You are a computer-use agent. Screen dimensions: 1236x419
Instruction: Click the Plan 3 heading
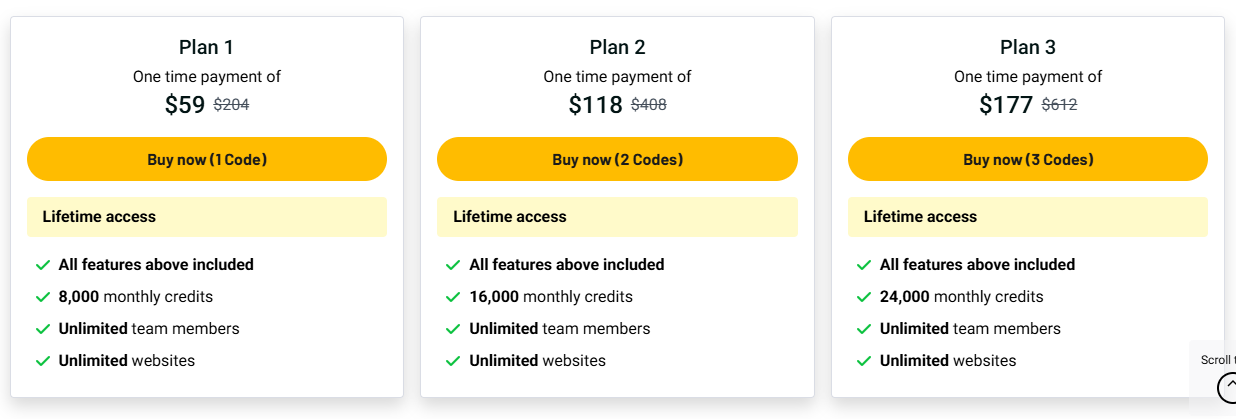[1028, 47]
